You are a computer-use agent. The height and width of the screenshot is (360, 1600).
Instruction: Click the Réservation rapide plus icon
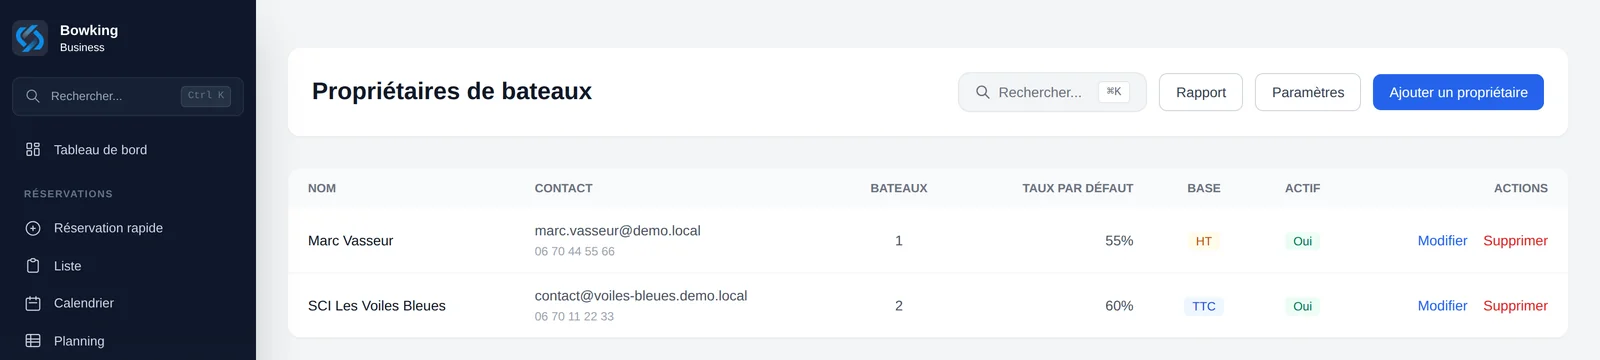click(x=33, y=228)
